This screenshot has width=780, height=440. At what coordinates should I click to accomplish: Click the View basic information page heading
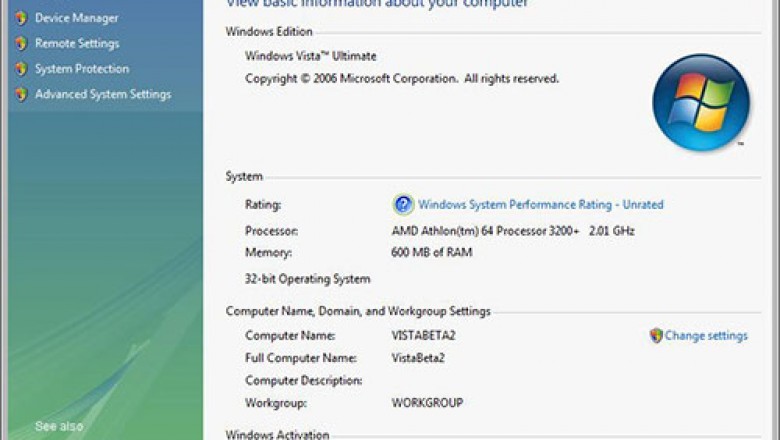point(377,3)
